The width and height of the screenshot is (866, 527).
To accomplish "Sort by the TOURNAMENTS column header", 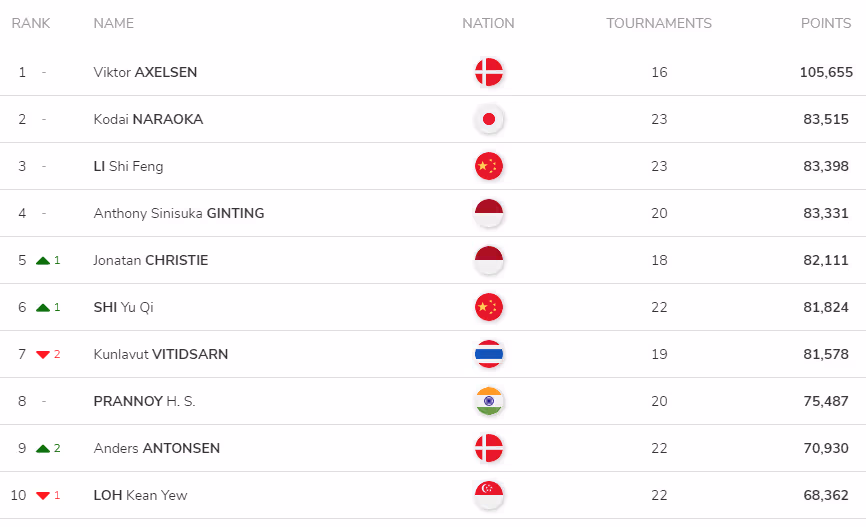I will [x=659, y=23].
